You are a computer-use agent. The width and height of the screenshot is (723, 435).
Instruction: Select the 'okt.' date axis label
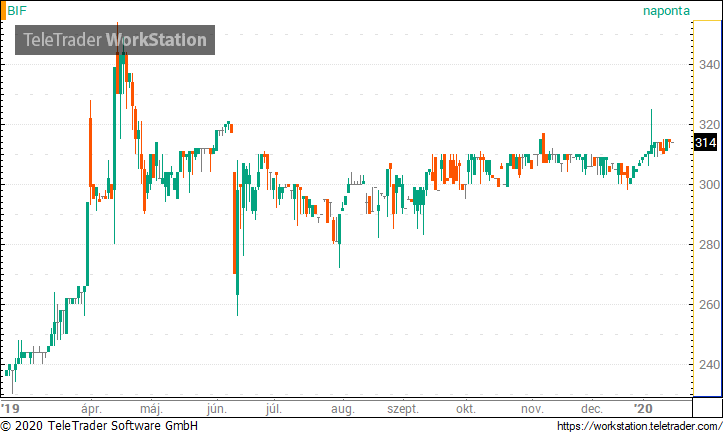466,409
